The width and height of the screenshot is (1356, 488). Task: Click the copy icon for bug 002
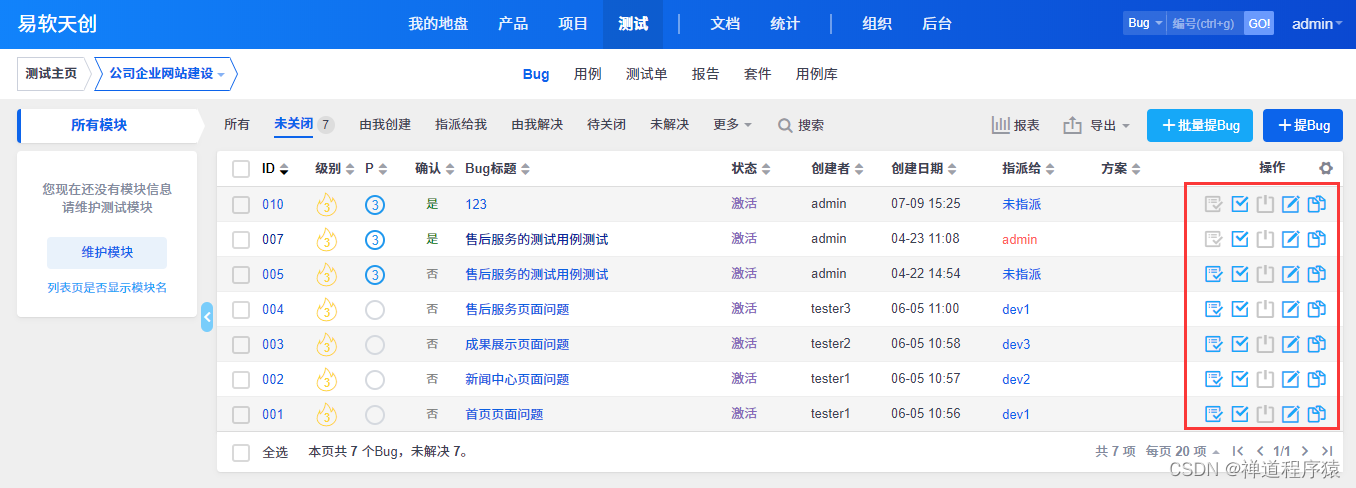[1317, 379]
